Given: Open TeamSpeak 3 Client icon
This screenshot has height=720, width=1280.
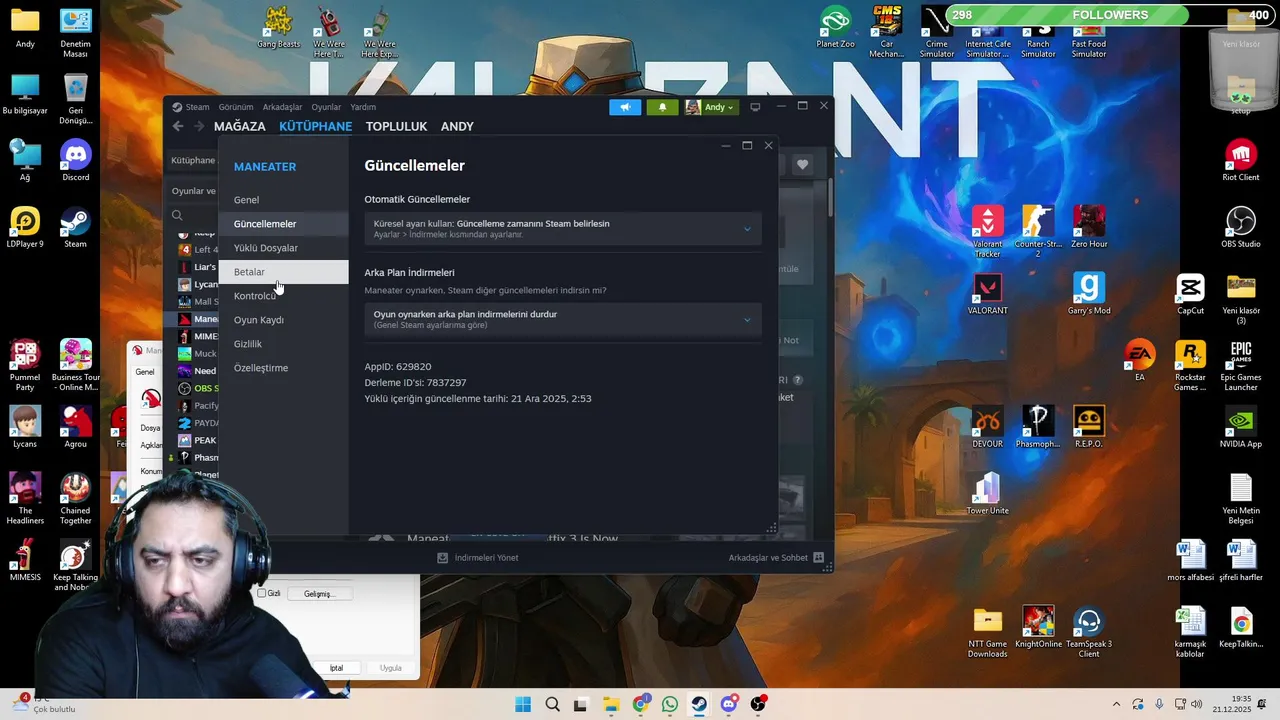Looking at the screenshot, I should click(1089, 633).
